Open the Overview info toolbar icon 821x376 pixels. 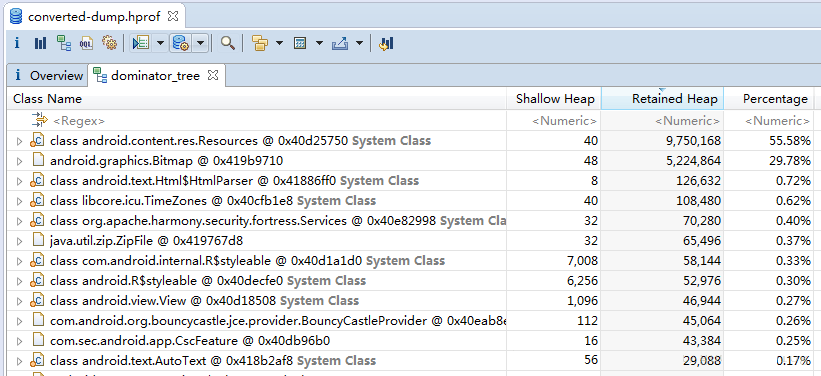17,43
